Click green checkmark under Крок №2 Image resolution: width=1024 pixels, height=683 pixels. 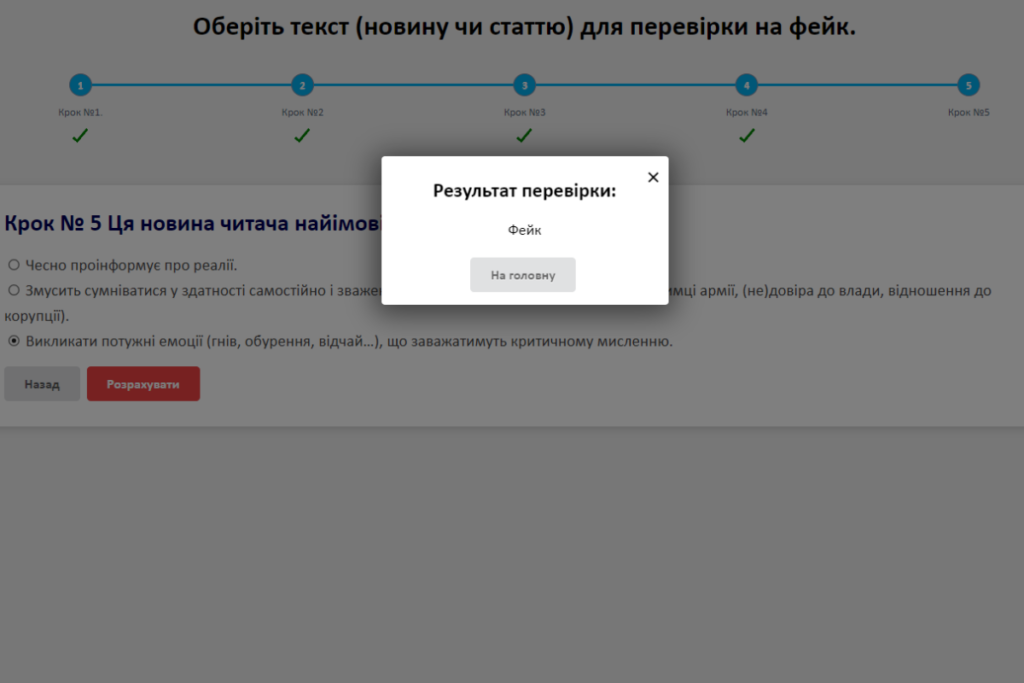(302, 135)
